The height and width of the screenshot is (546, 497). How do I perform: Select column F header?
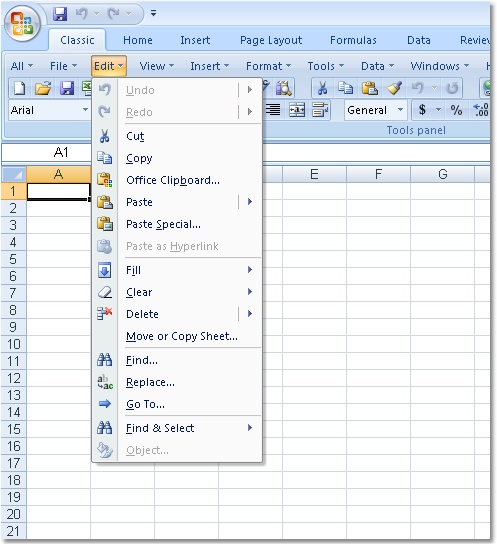378,174
